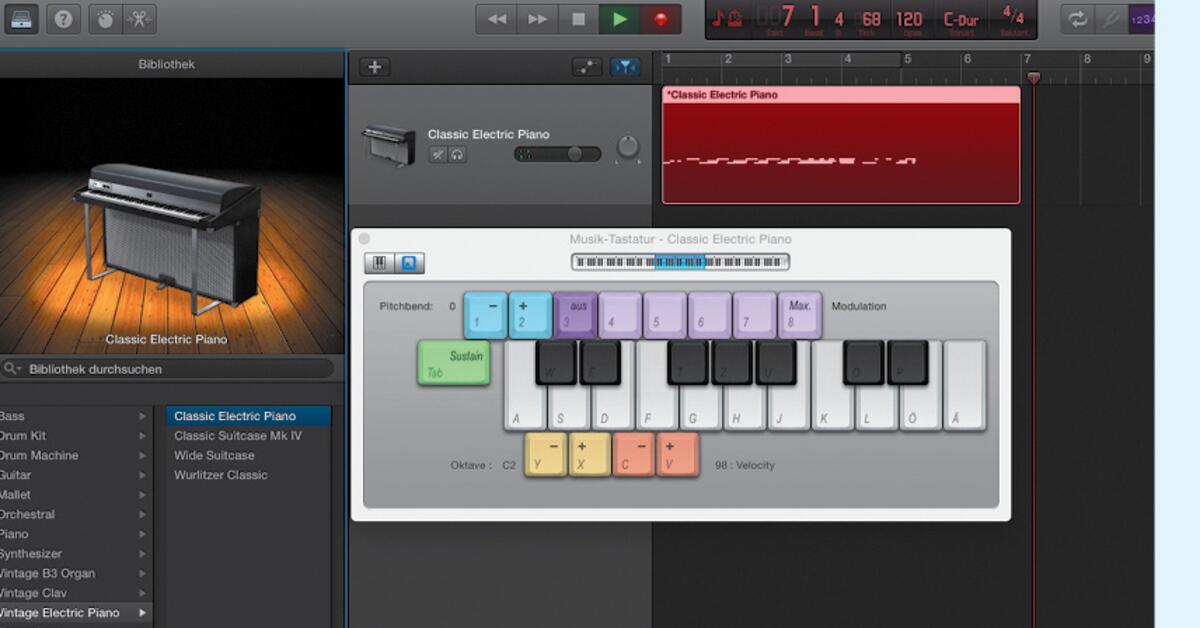Enable Cycle mode with the loop icon
Screen dimensions: 1200x628
1078,17
